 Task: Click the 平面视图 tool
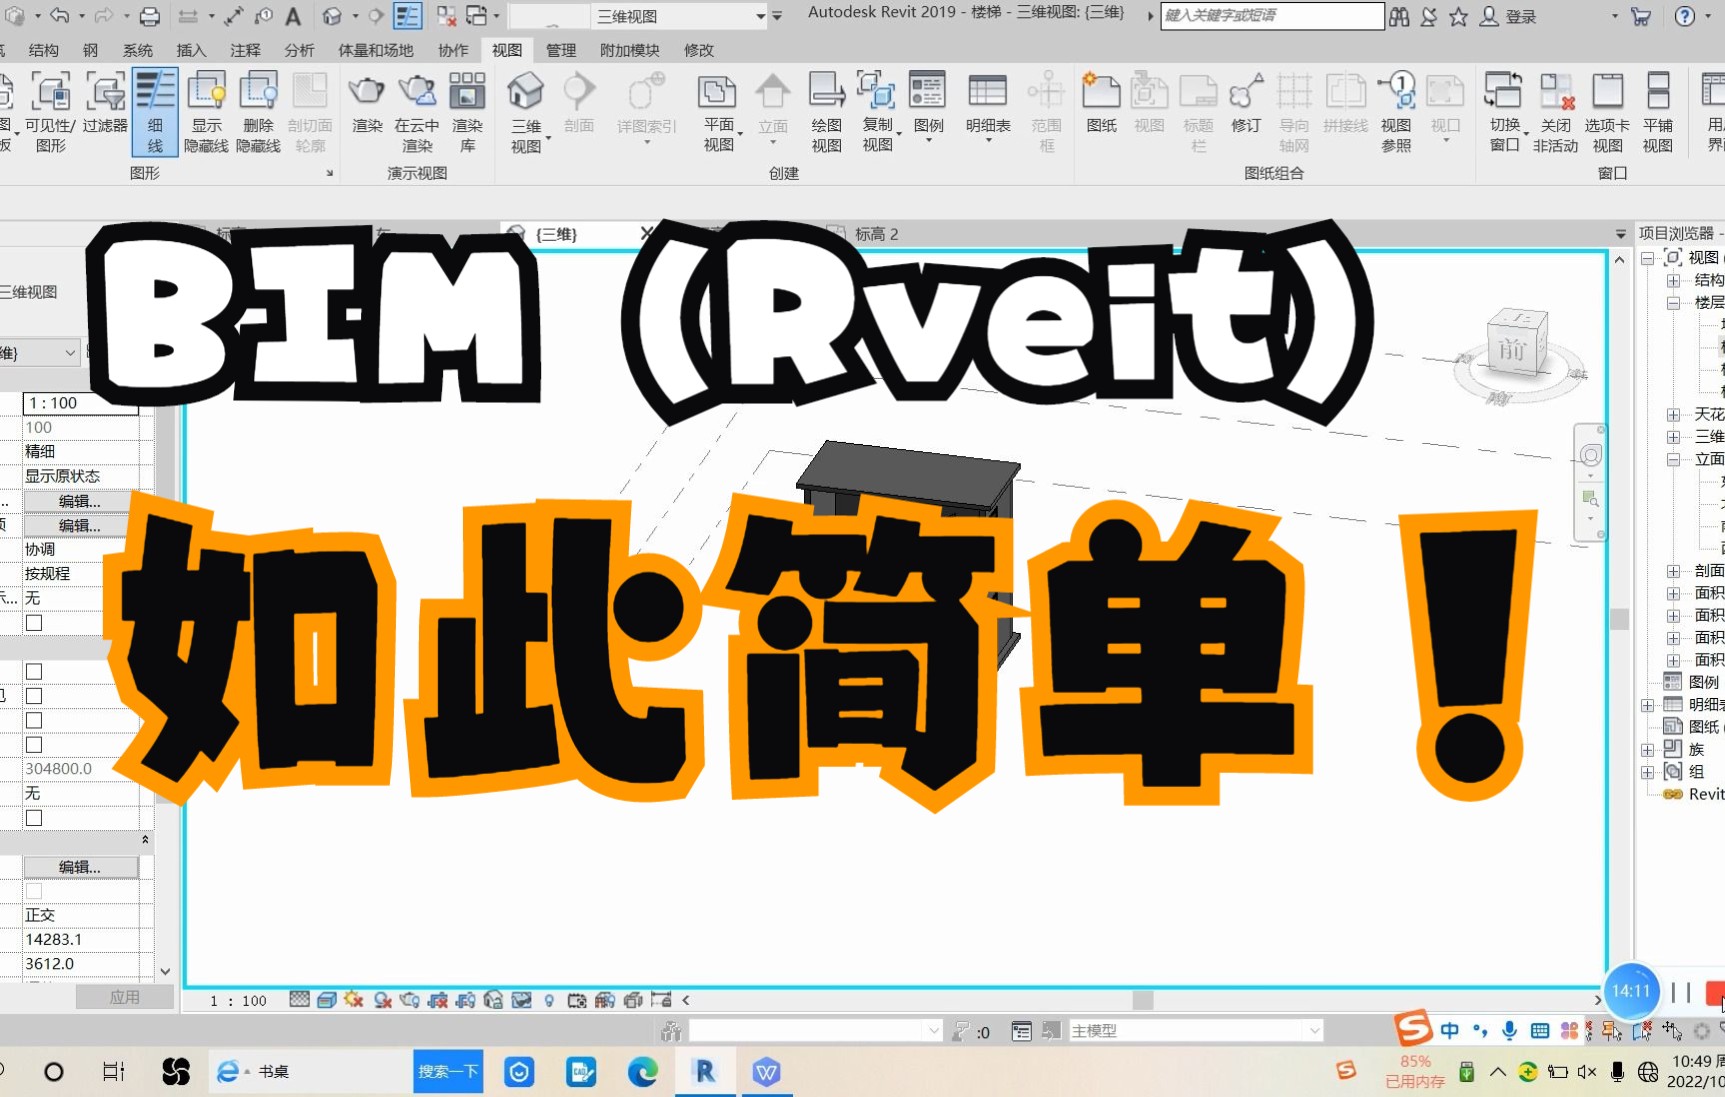(x=718, y=111)
